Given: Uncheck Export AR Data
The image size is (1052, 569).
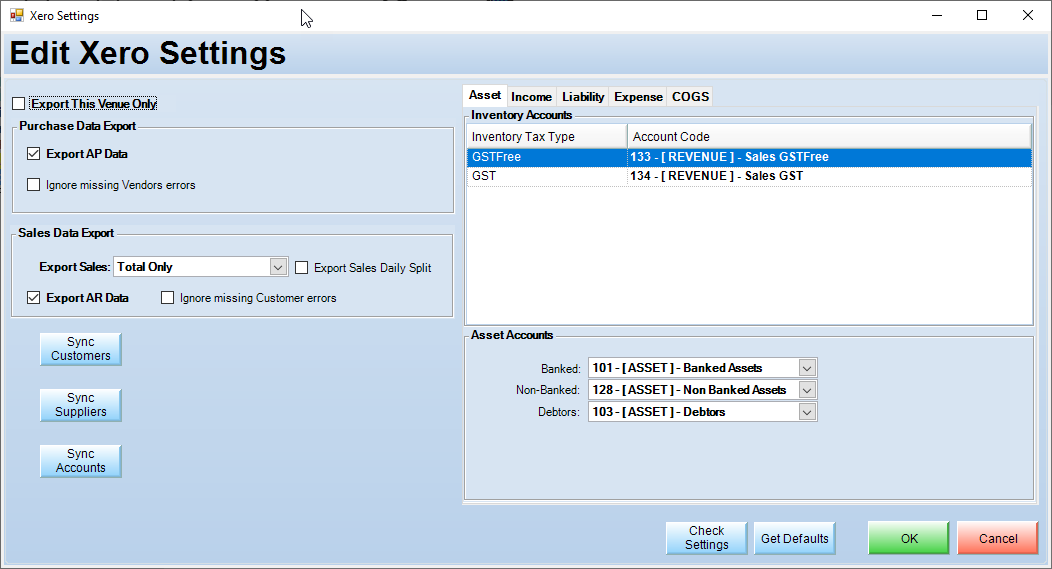Looking at the screenshot, I should click(34, 298).
